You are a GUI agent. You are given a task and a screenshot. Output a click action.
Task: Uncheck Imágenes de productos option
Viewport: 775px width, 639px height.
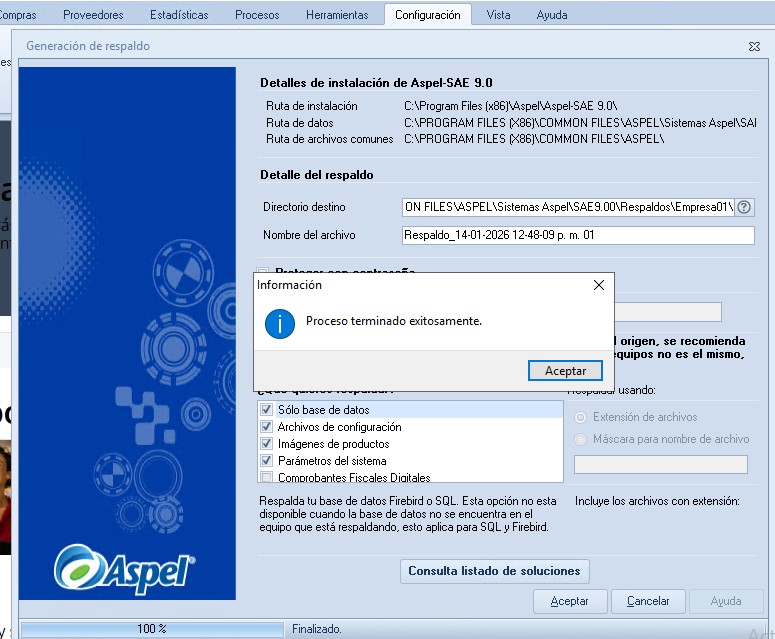click(x=266, y=443)
